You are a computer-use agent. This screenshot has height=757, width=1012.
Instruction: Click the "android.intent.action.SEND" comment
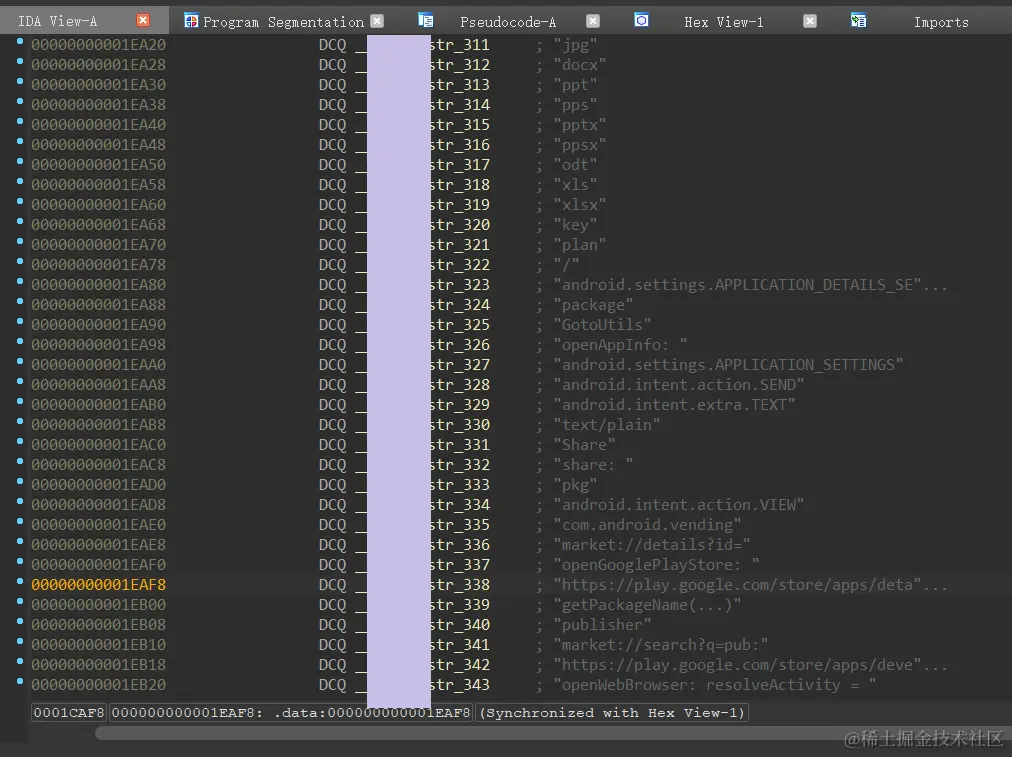coord(679,385)
